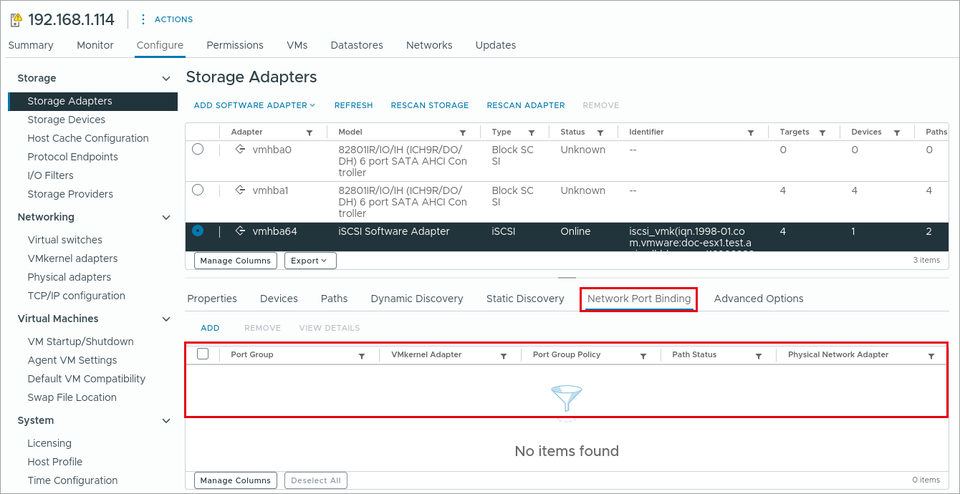Filter the Model column
Image resolution: width=960 pixels, height=494 pixels.
(x=463, y=133)
